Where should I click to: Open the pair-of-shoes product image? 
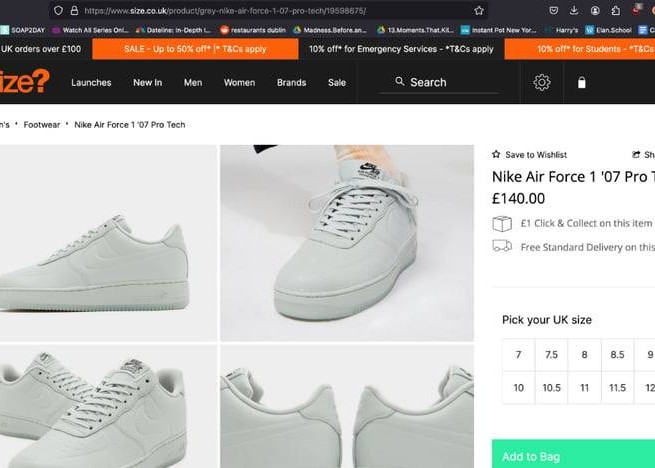click(108, 407)
